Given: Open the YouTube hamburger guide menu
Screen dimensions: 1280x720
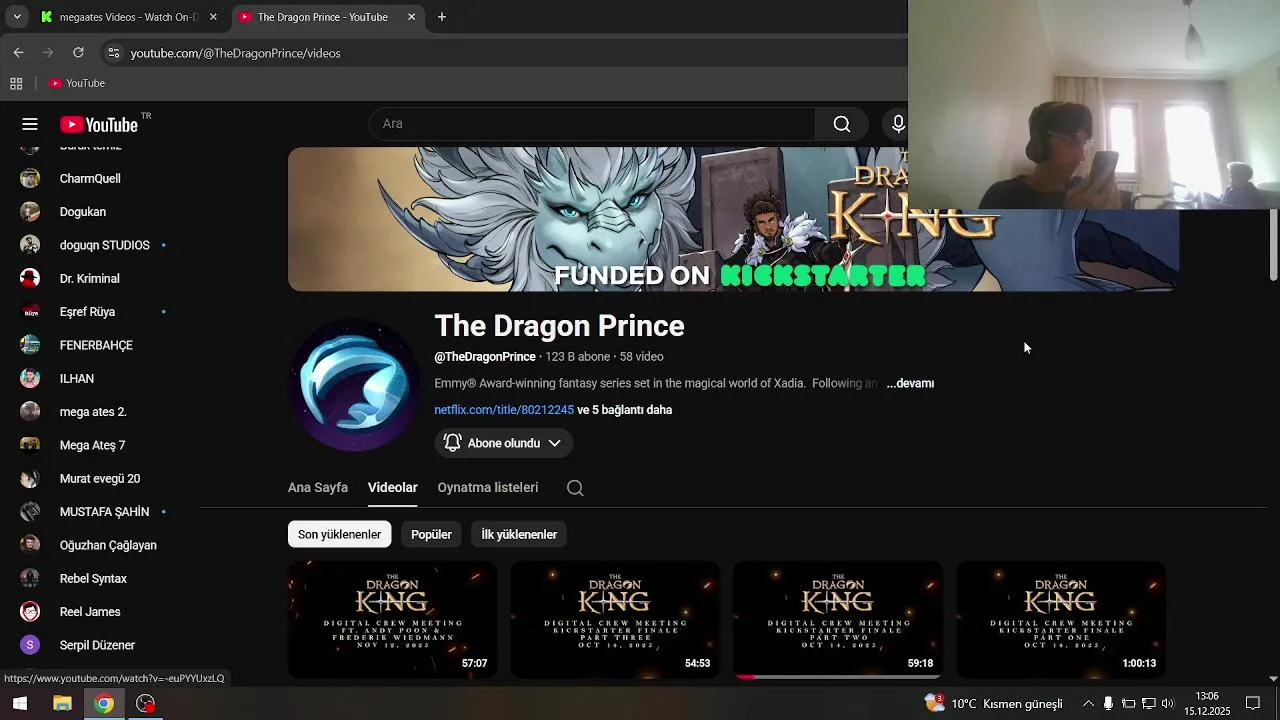Looking at the screenshot, I should [x=30, y=124].
